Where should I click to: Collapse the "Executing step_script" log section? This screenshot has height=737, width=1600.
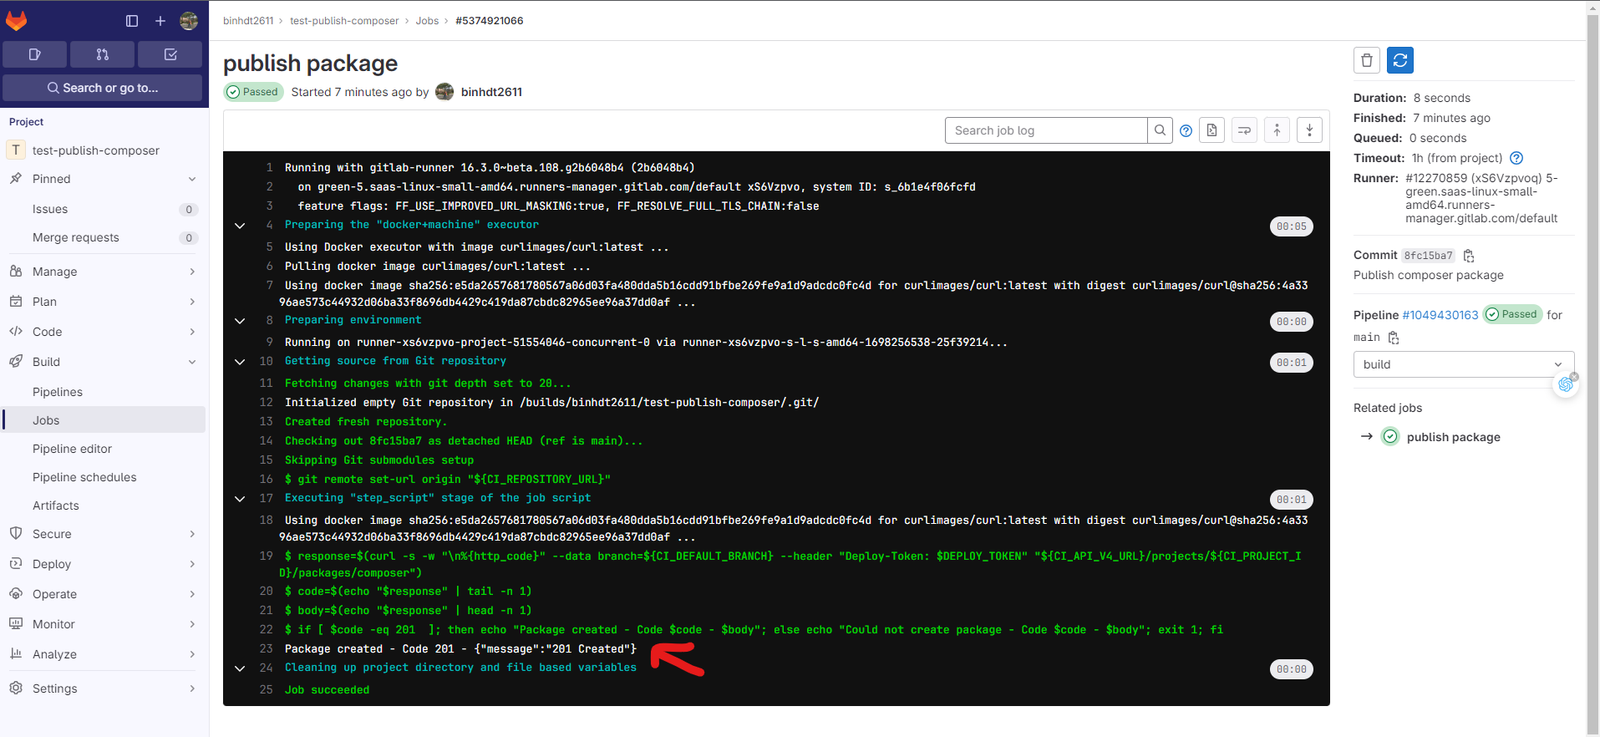click(x=240, y=498)
